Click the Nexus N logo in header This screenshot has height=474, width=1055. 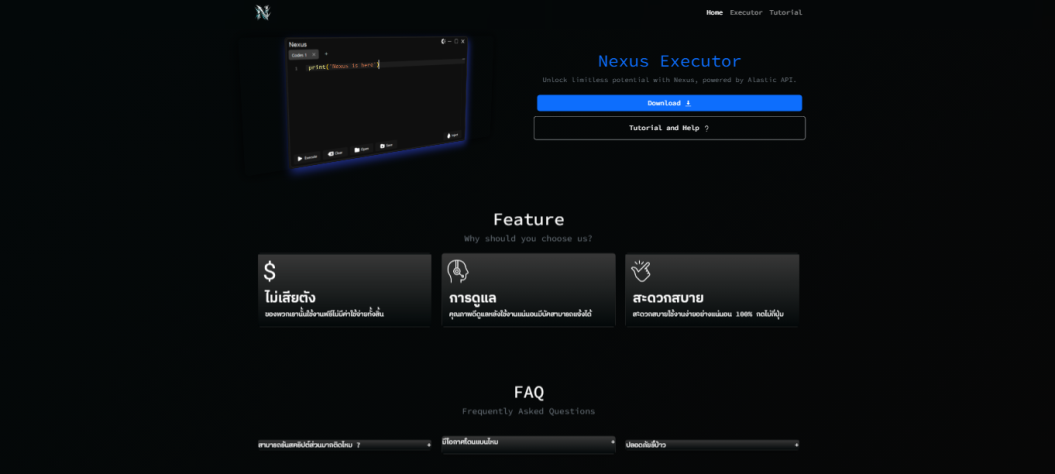pyautogui.click(x=263, y=12)
